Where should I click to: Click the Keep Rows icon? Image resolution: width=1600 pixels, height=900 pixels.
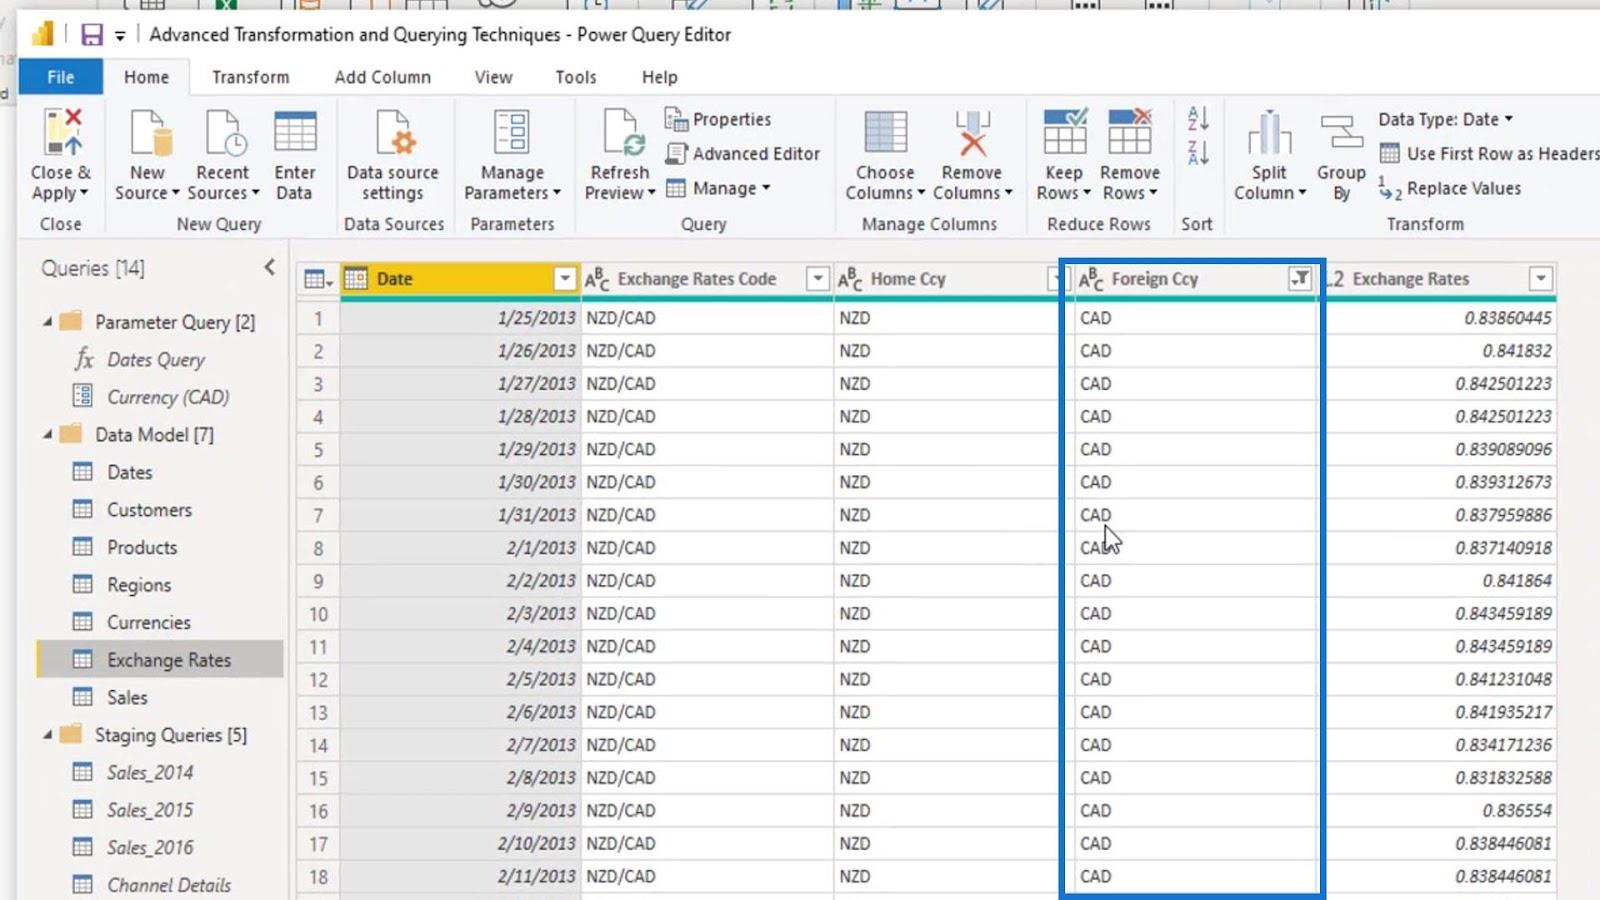[x=1064, y=132]
